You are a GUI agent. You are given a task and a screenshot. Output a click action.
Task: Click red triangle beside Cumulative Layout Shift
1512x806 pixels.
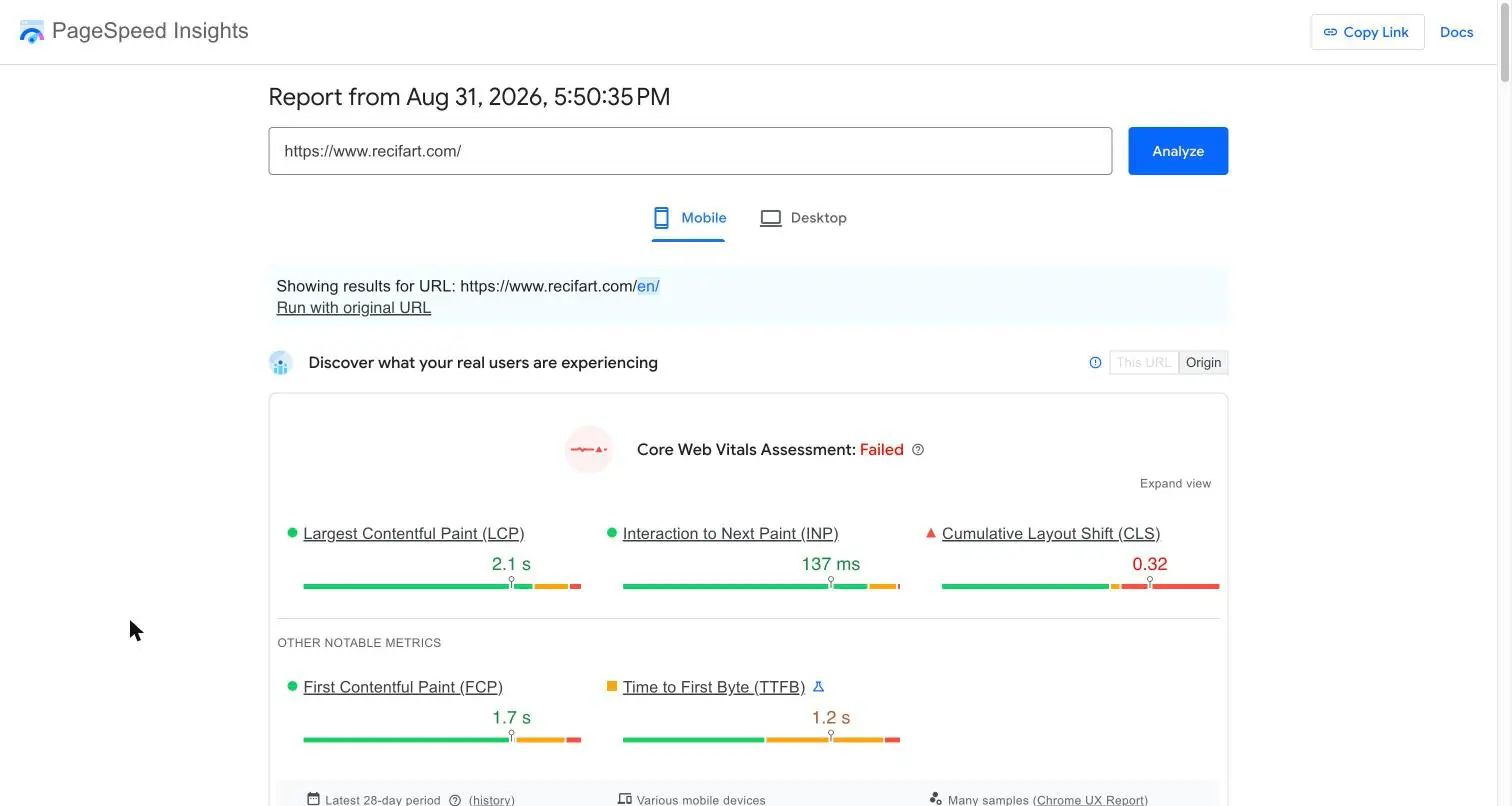931,533
